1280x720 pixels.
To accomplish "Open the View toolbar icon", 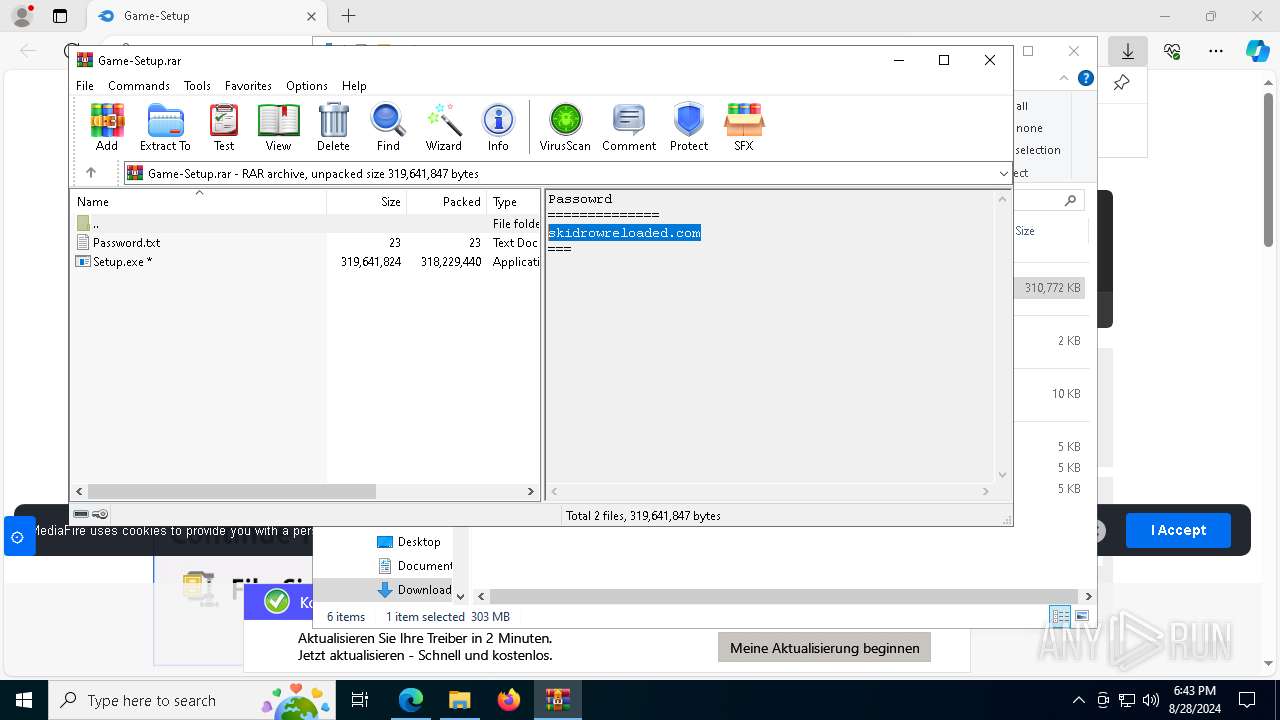I will [x=278, y=127].
